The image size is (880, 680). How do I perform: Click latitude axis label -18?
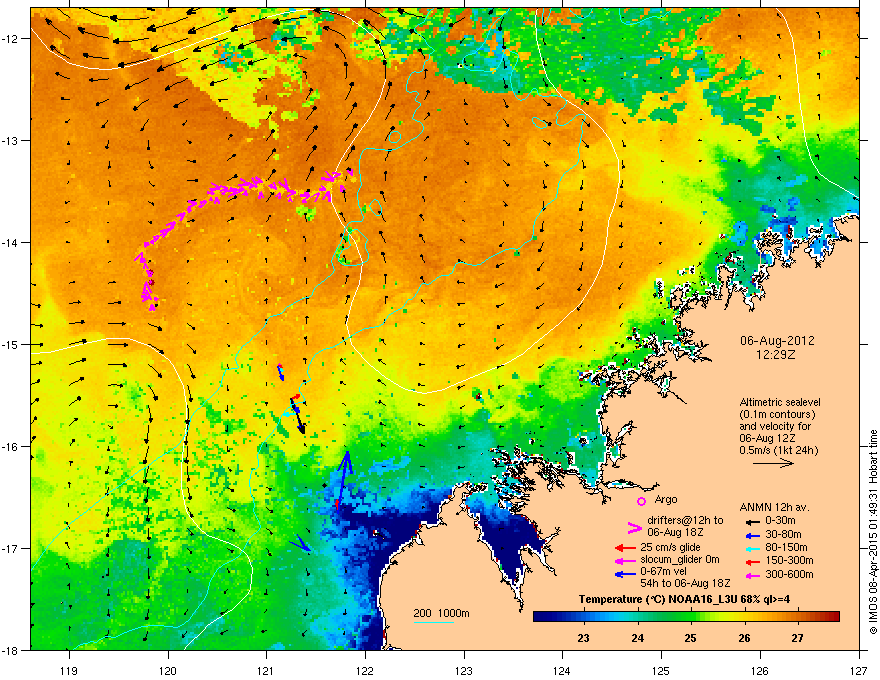[x=11, y=650]
